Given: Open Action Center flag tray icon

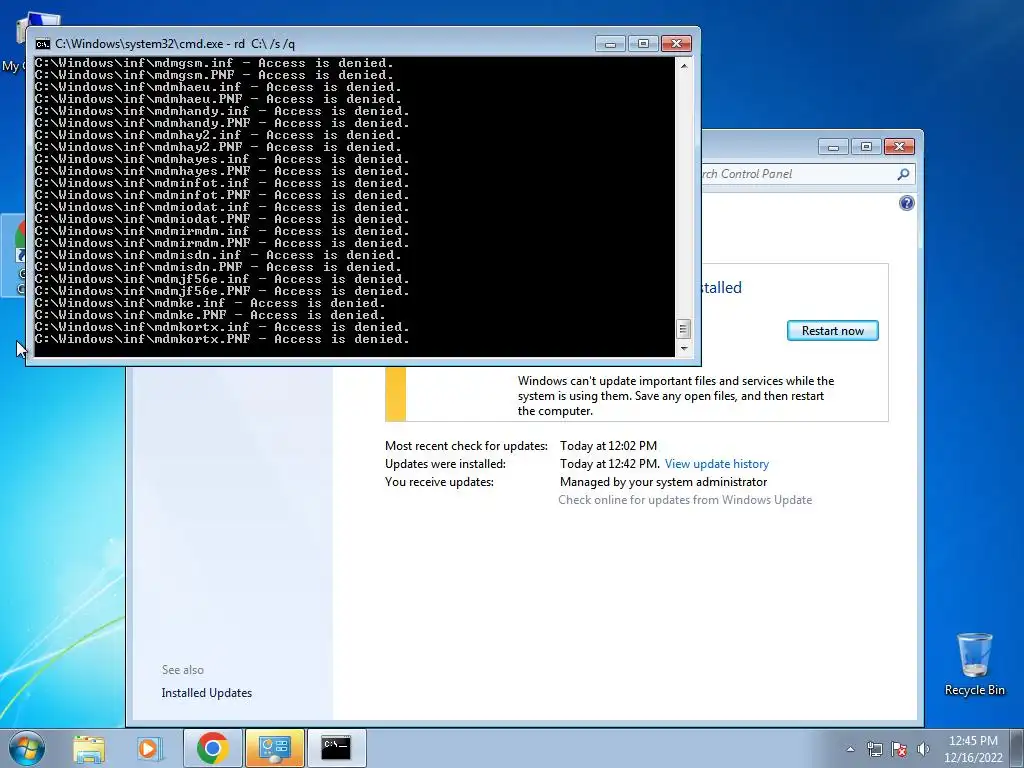Looking at the screenshot, I should coord(899,749).
